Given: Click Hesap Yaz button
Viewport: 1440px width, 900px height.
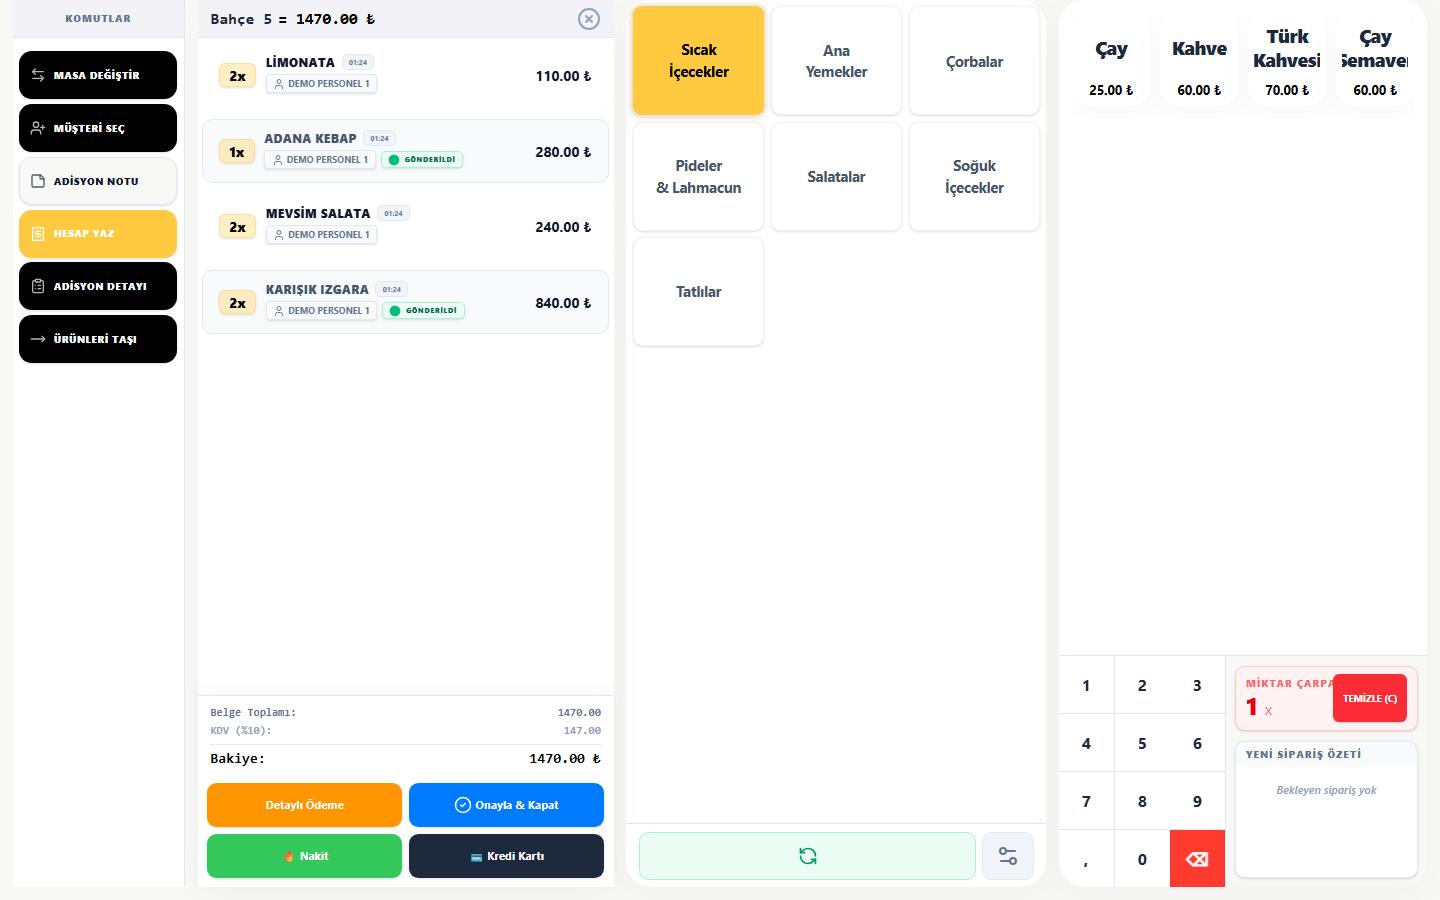Looking at the screenshot, I should [x=98, y=234].
